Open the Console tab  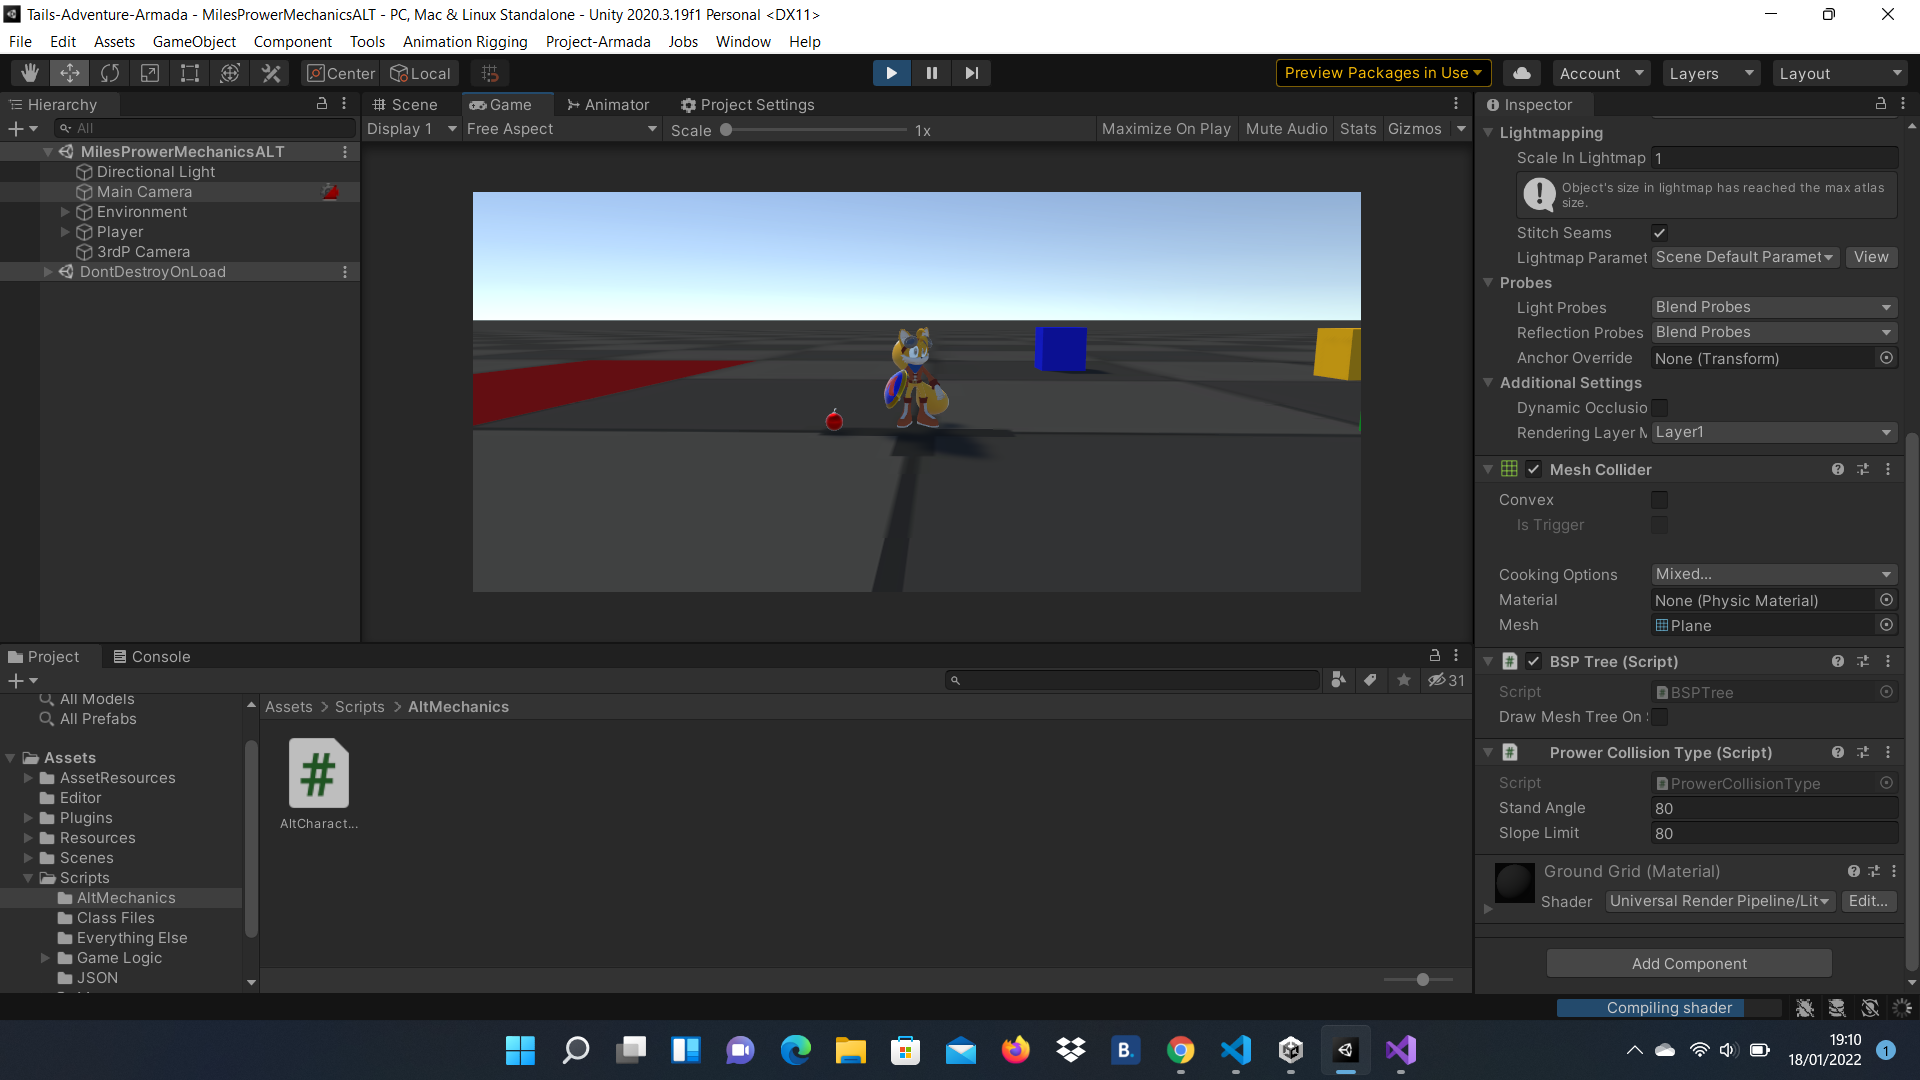[x=151, y=657]
